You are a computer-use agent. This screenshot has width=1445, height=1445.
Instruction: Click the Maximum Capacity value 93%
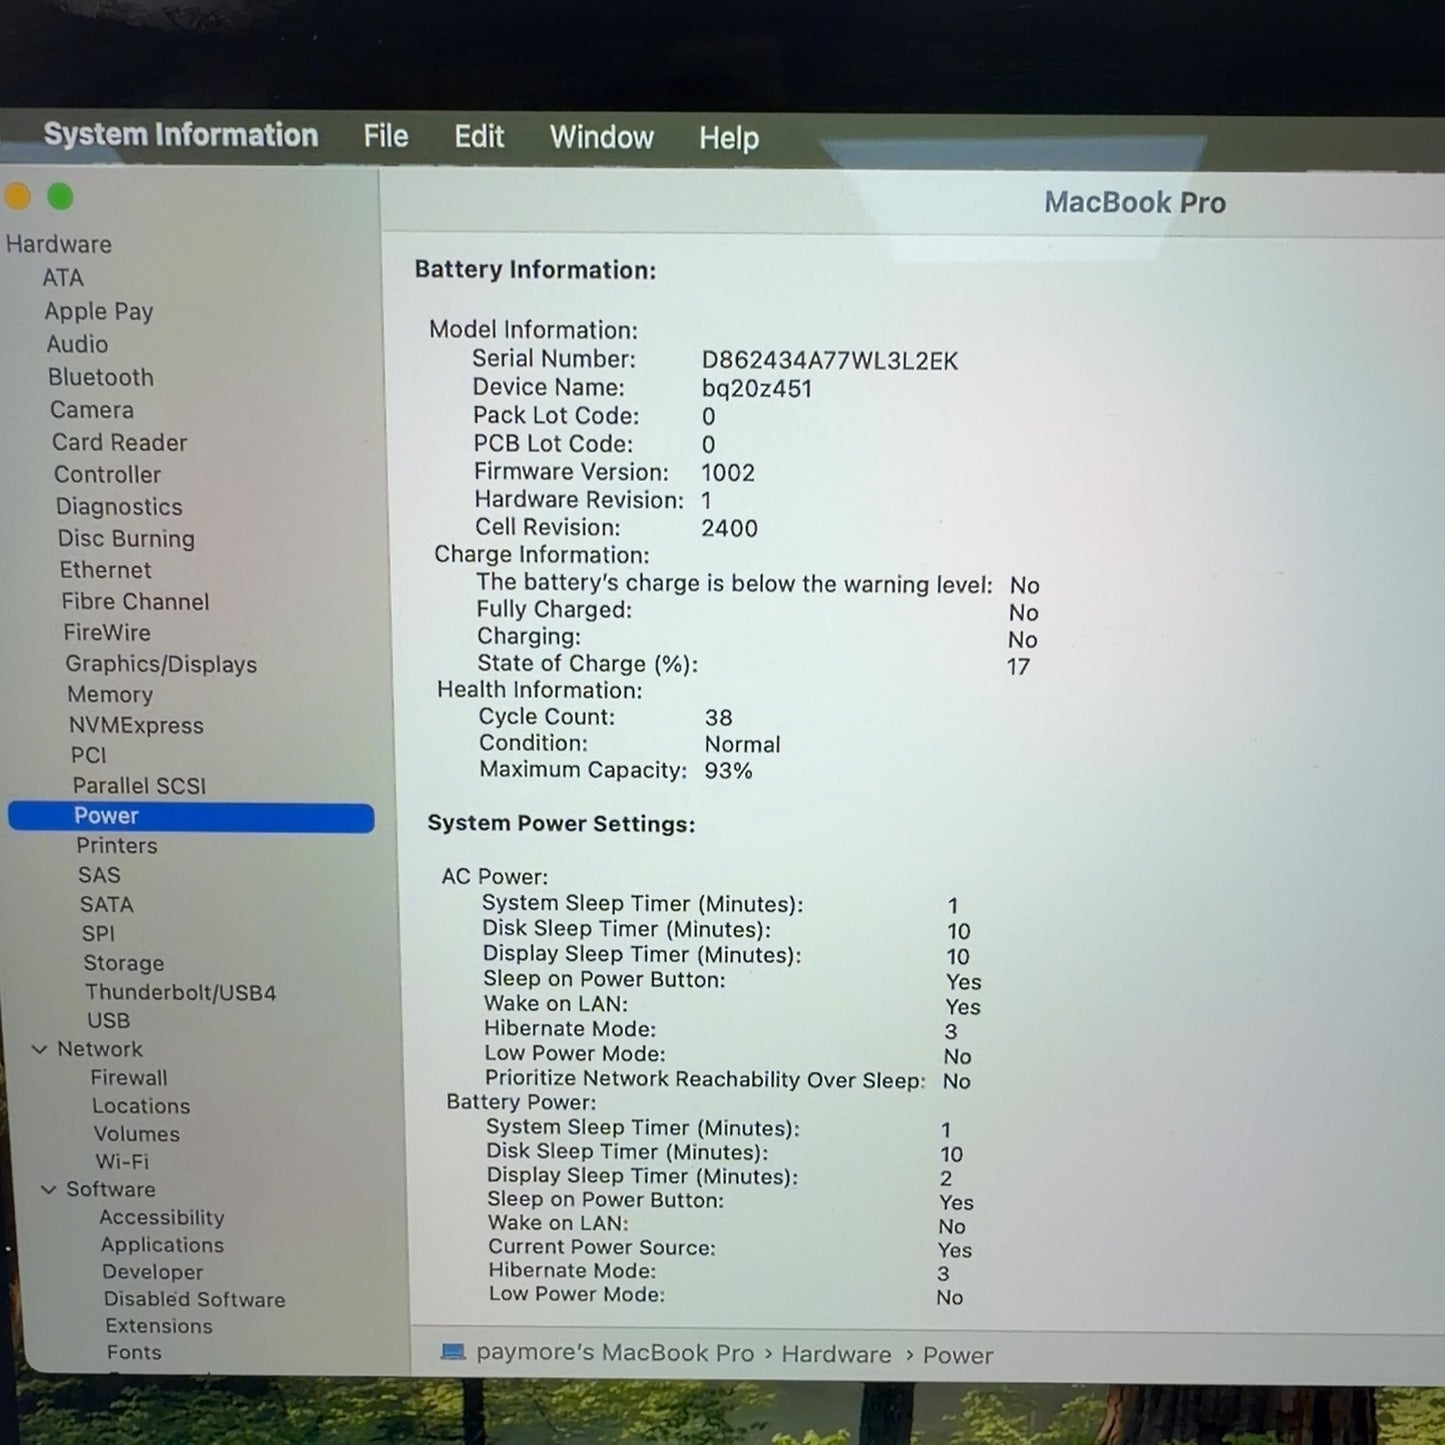coord(728,771)
